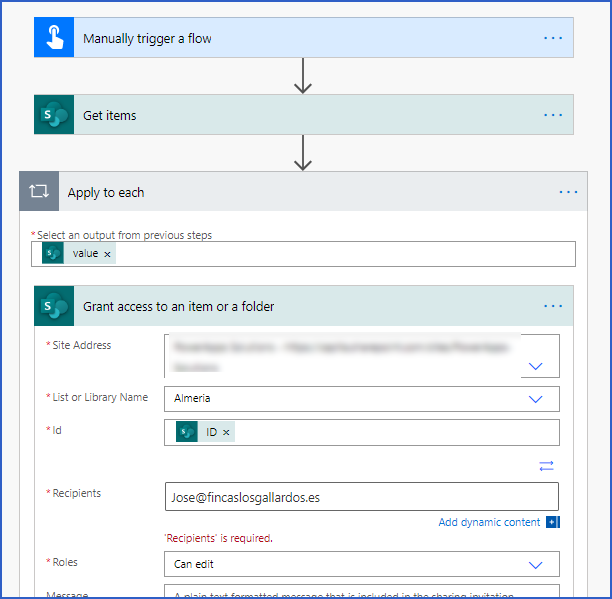
Task: Open the Grant access action ellipsis menu
Action: (553, 306)
